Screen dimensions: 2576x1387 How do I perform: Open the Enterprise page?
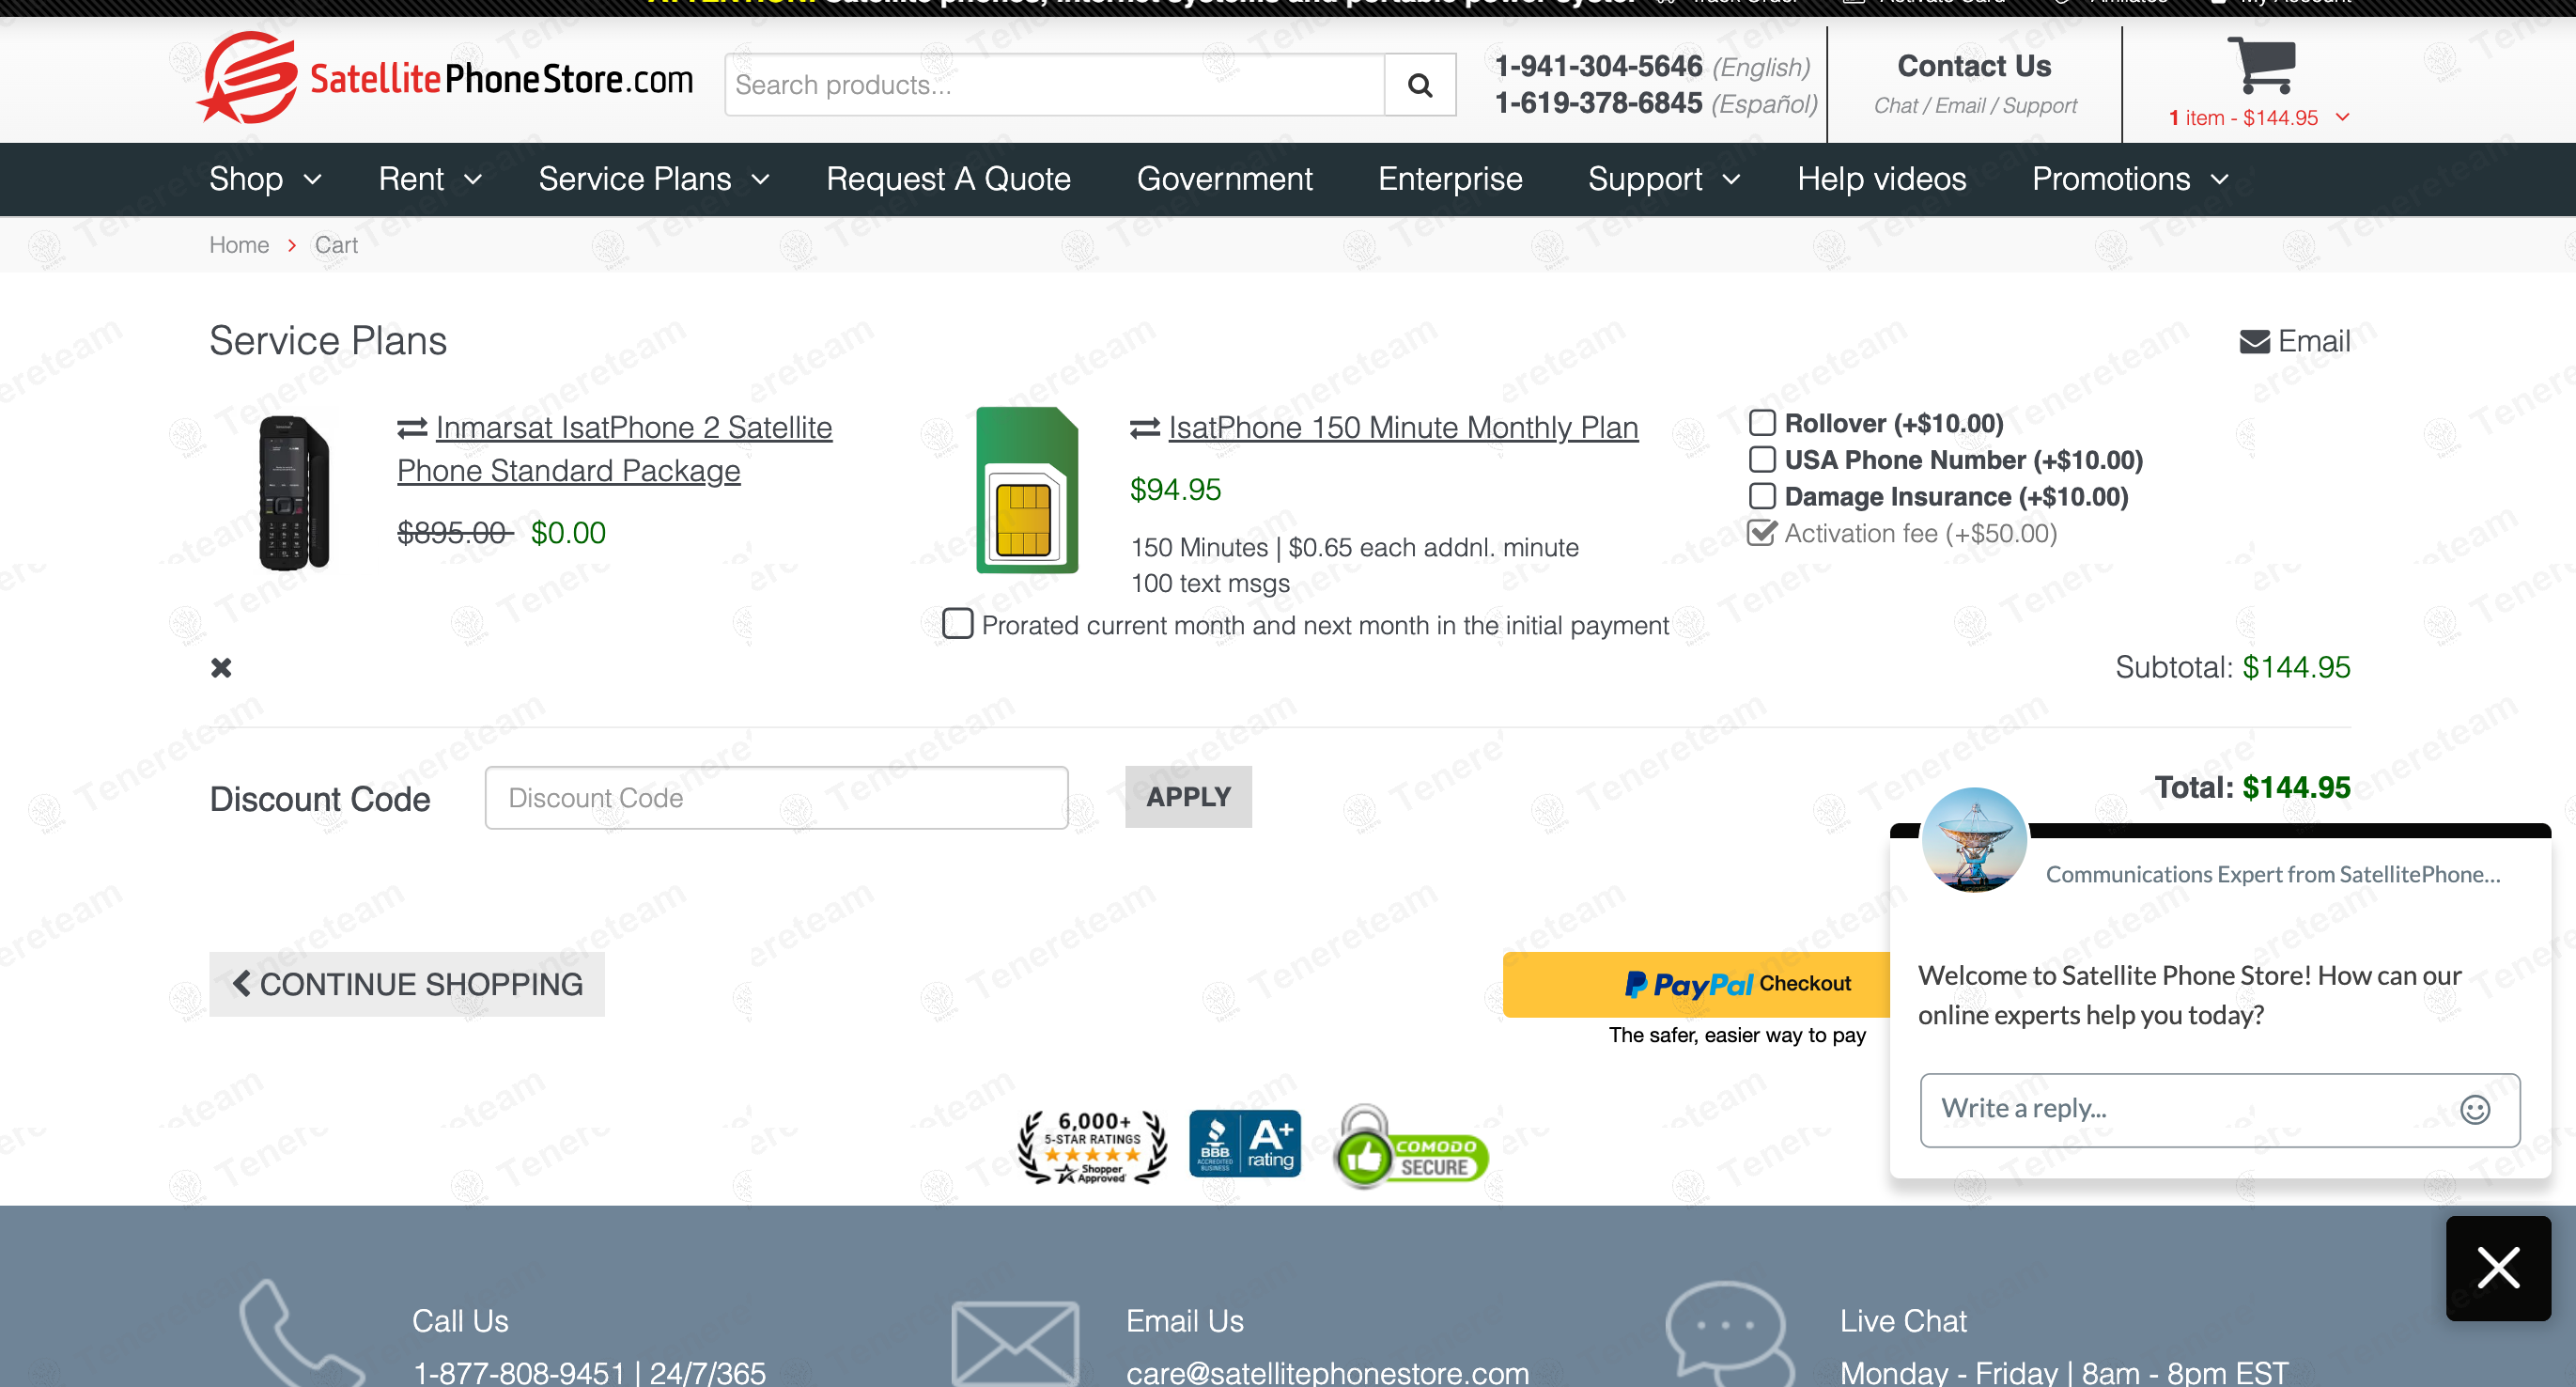pos(1450,179)
